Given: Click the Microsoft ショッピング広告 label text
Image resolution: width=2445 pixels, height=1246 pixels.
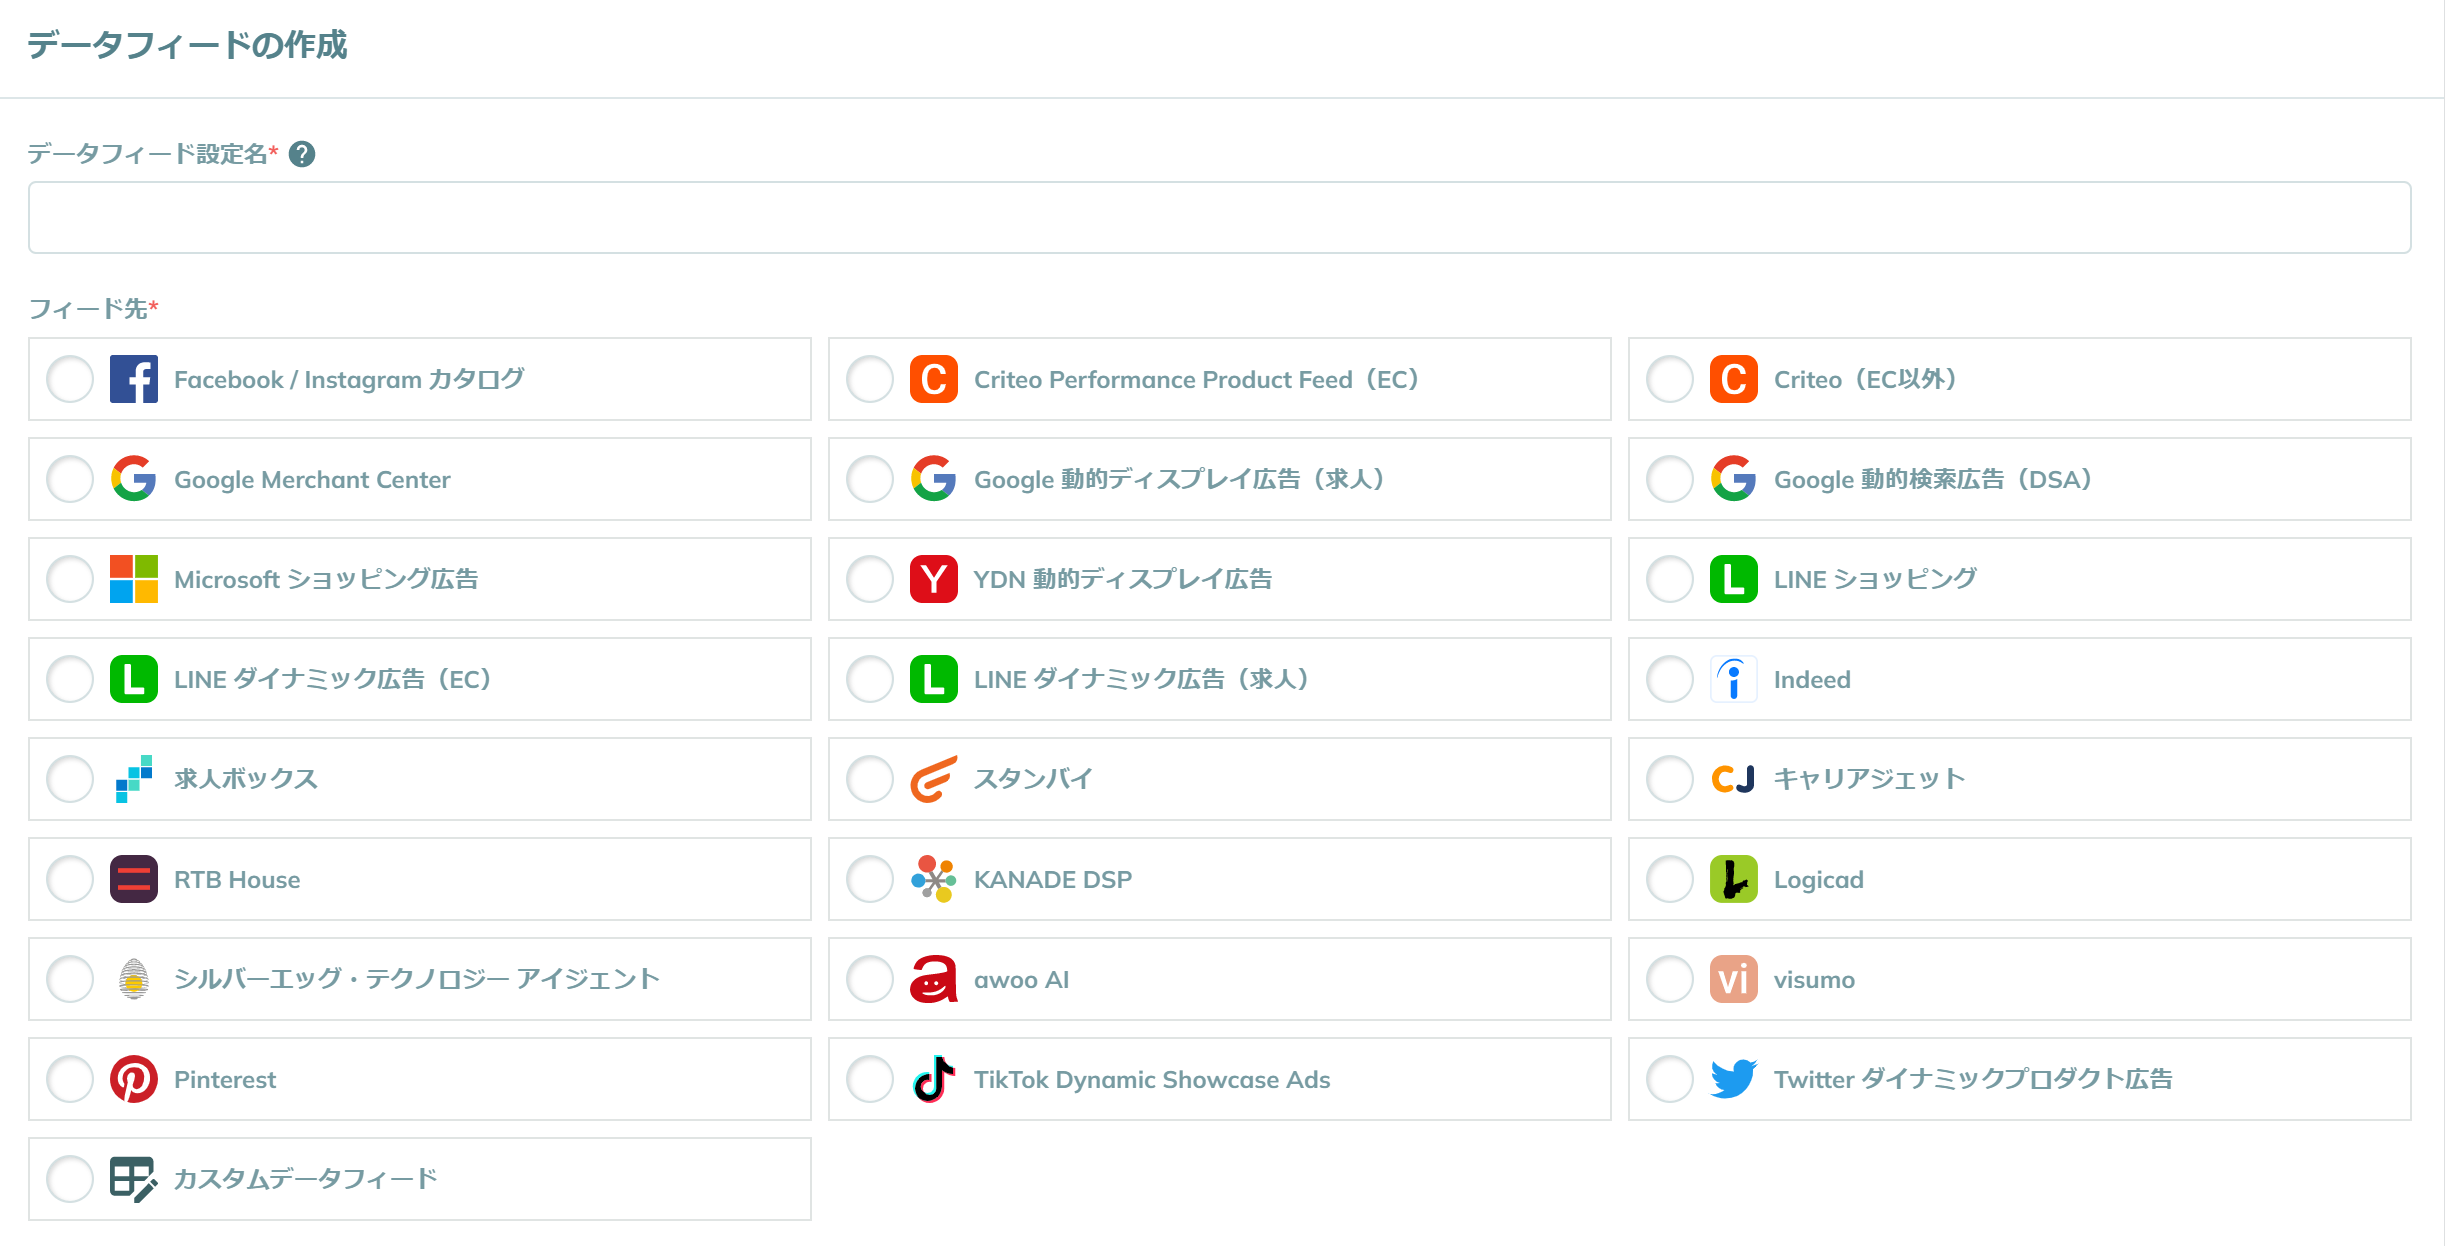Looking at the screenshot, I should click(x=326, y=579).
